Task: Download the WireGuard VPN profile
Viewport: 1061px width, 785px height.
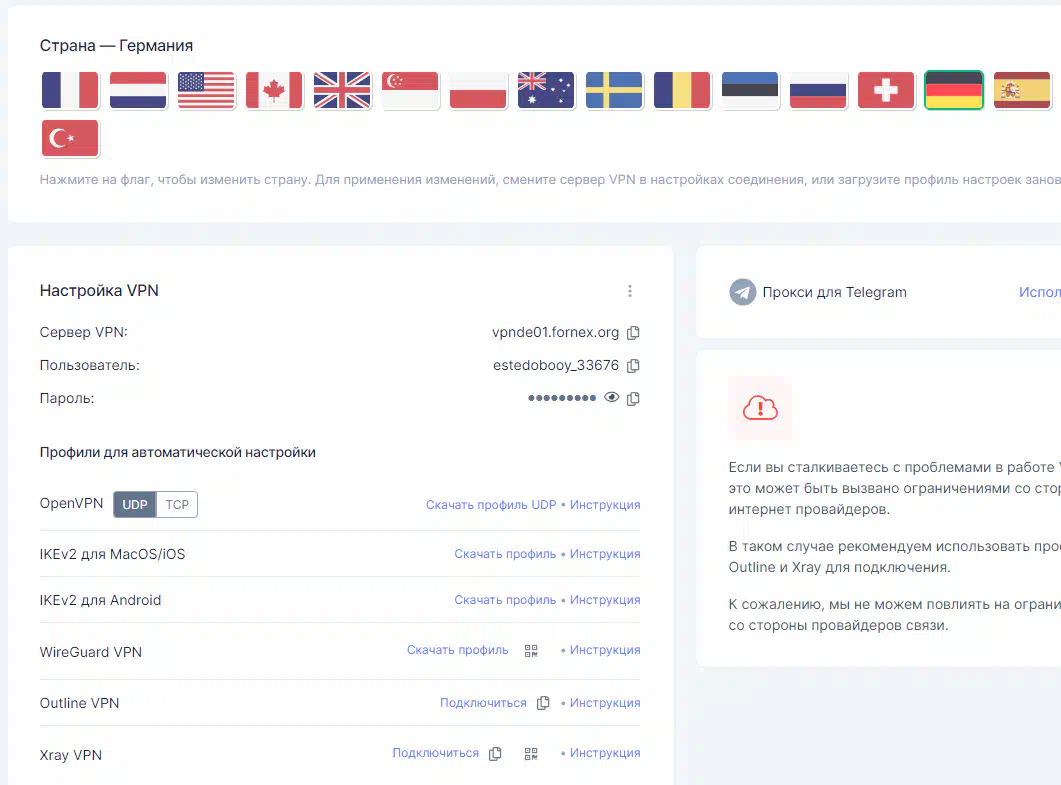Action: [457, 650]
